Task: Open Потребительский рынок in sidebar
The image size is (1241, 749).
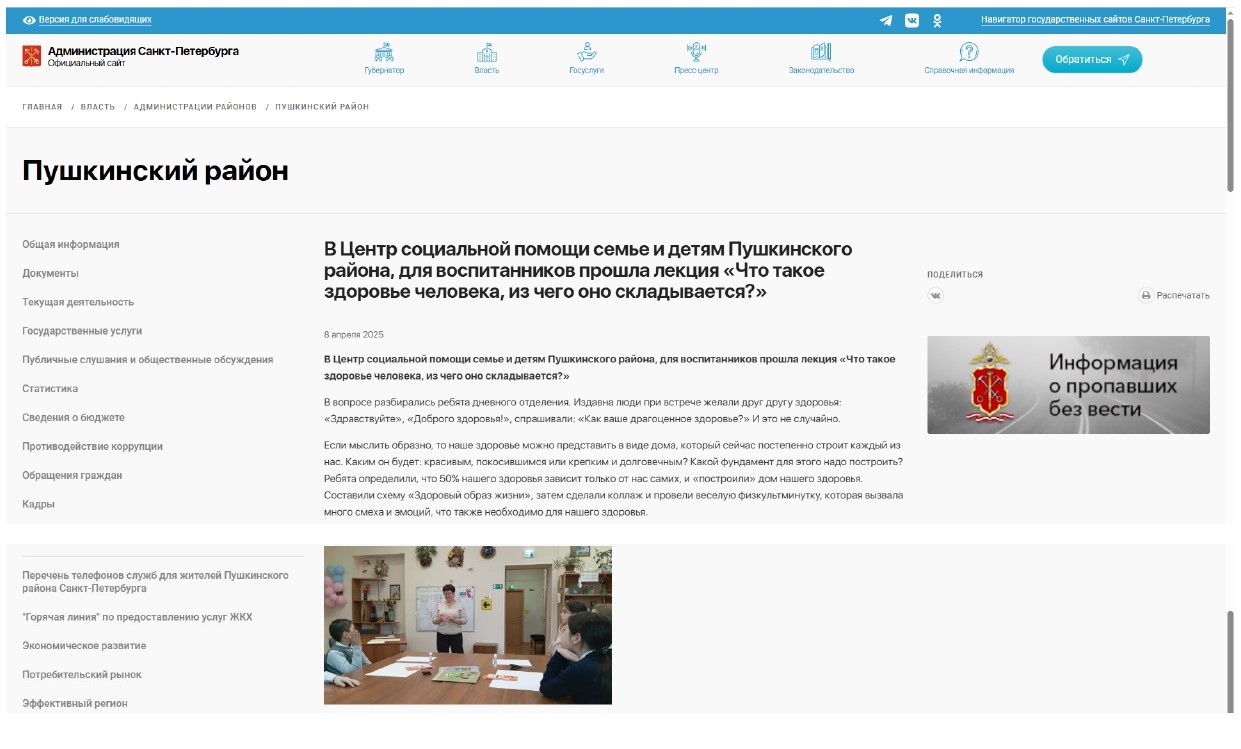Action: click(x=82, y=675)
